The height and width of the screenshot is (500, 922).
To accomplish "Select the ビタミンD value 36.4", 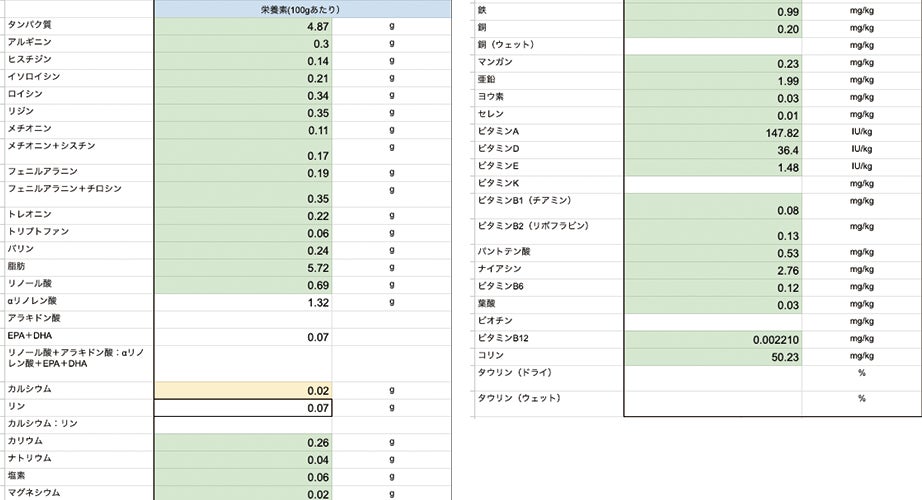I will 714,150.
